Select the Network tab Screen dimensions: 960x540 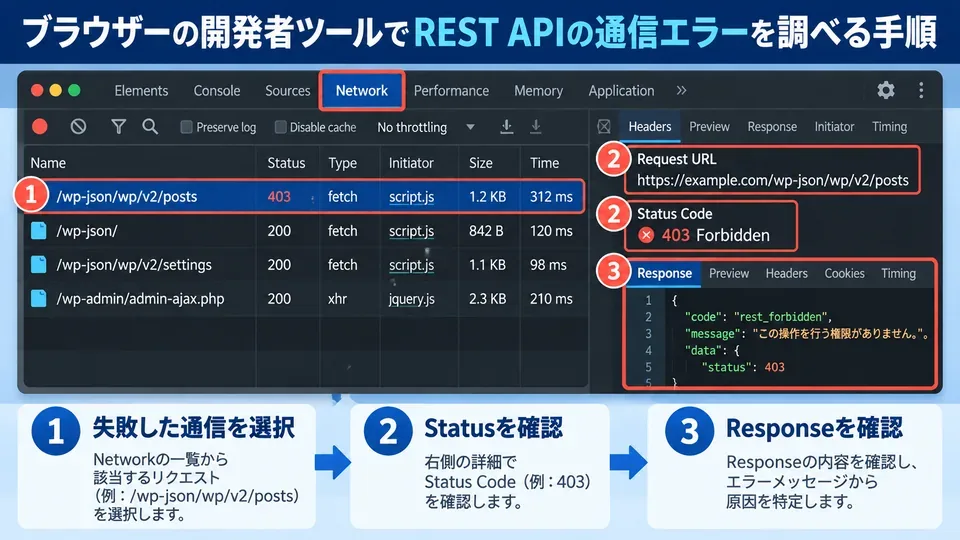[362, 91]
